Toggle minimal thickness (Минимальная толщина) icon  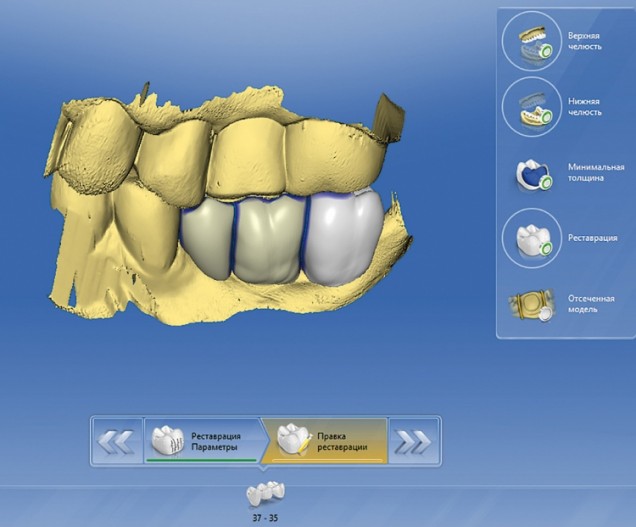[x=534, y=175]
